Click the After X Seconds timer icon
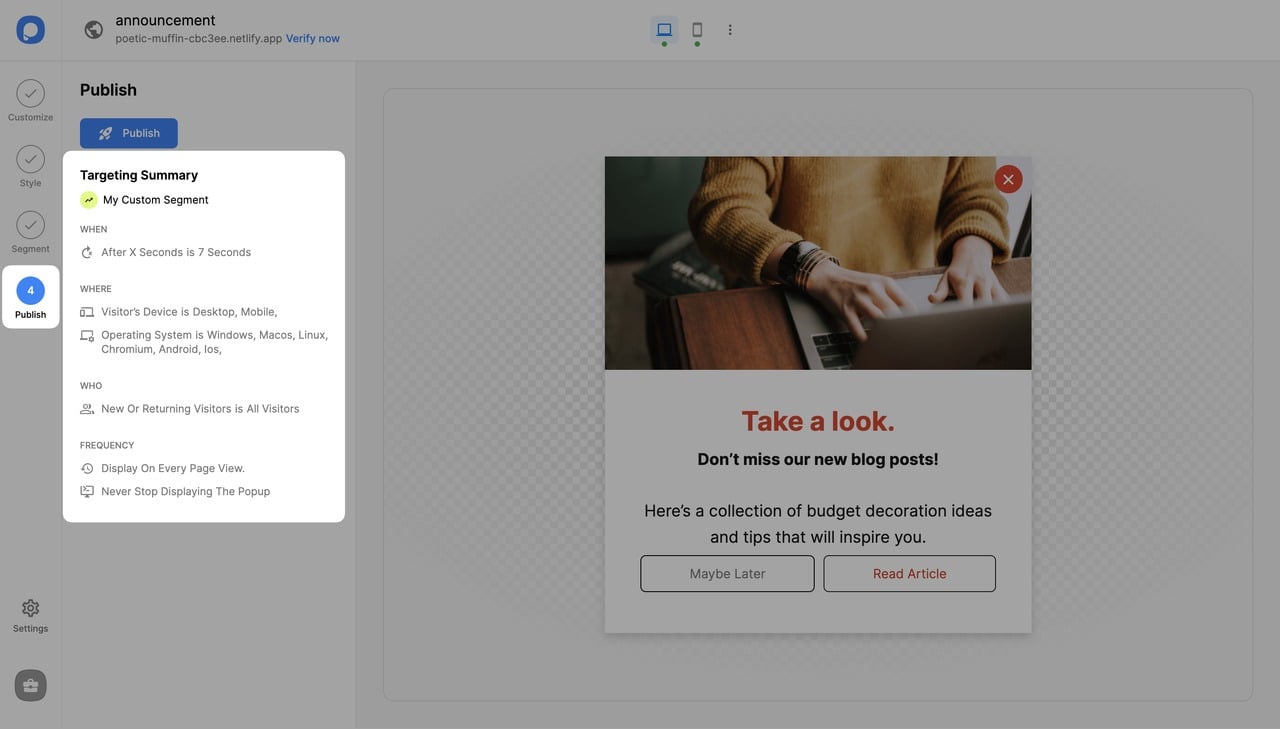The width and height of the screenshot is (1280, 729). (x=87, y=253)
